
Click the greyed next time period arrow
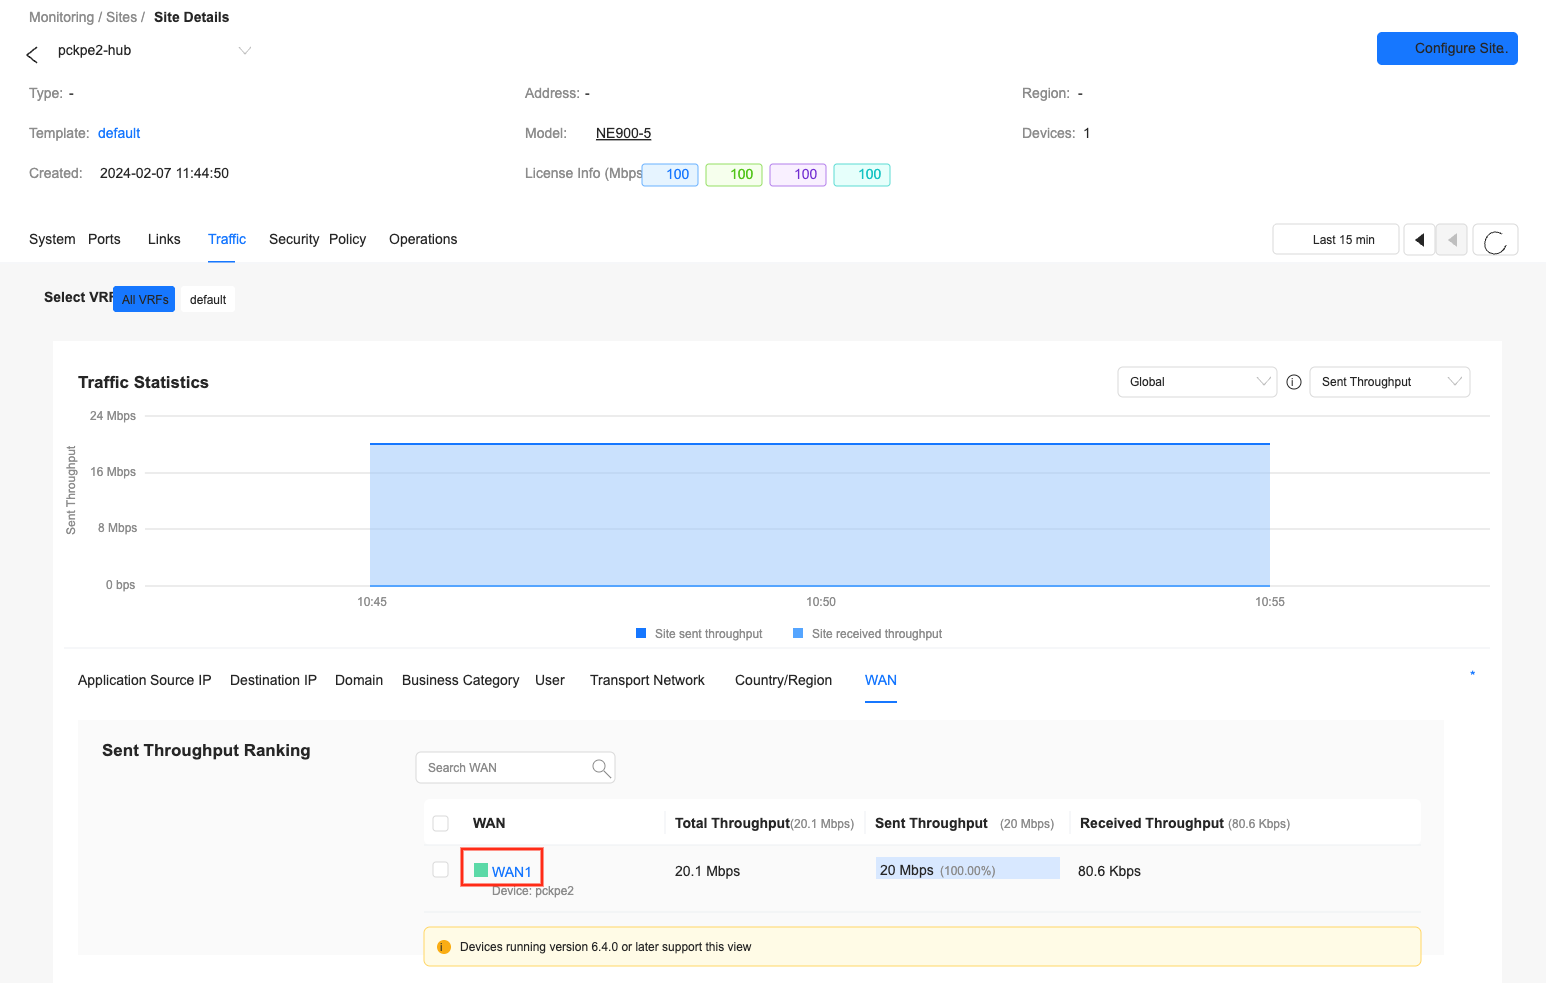tap(1452, 240)
